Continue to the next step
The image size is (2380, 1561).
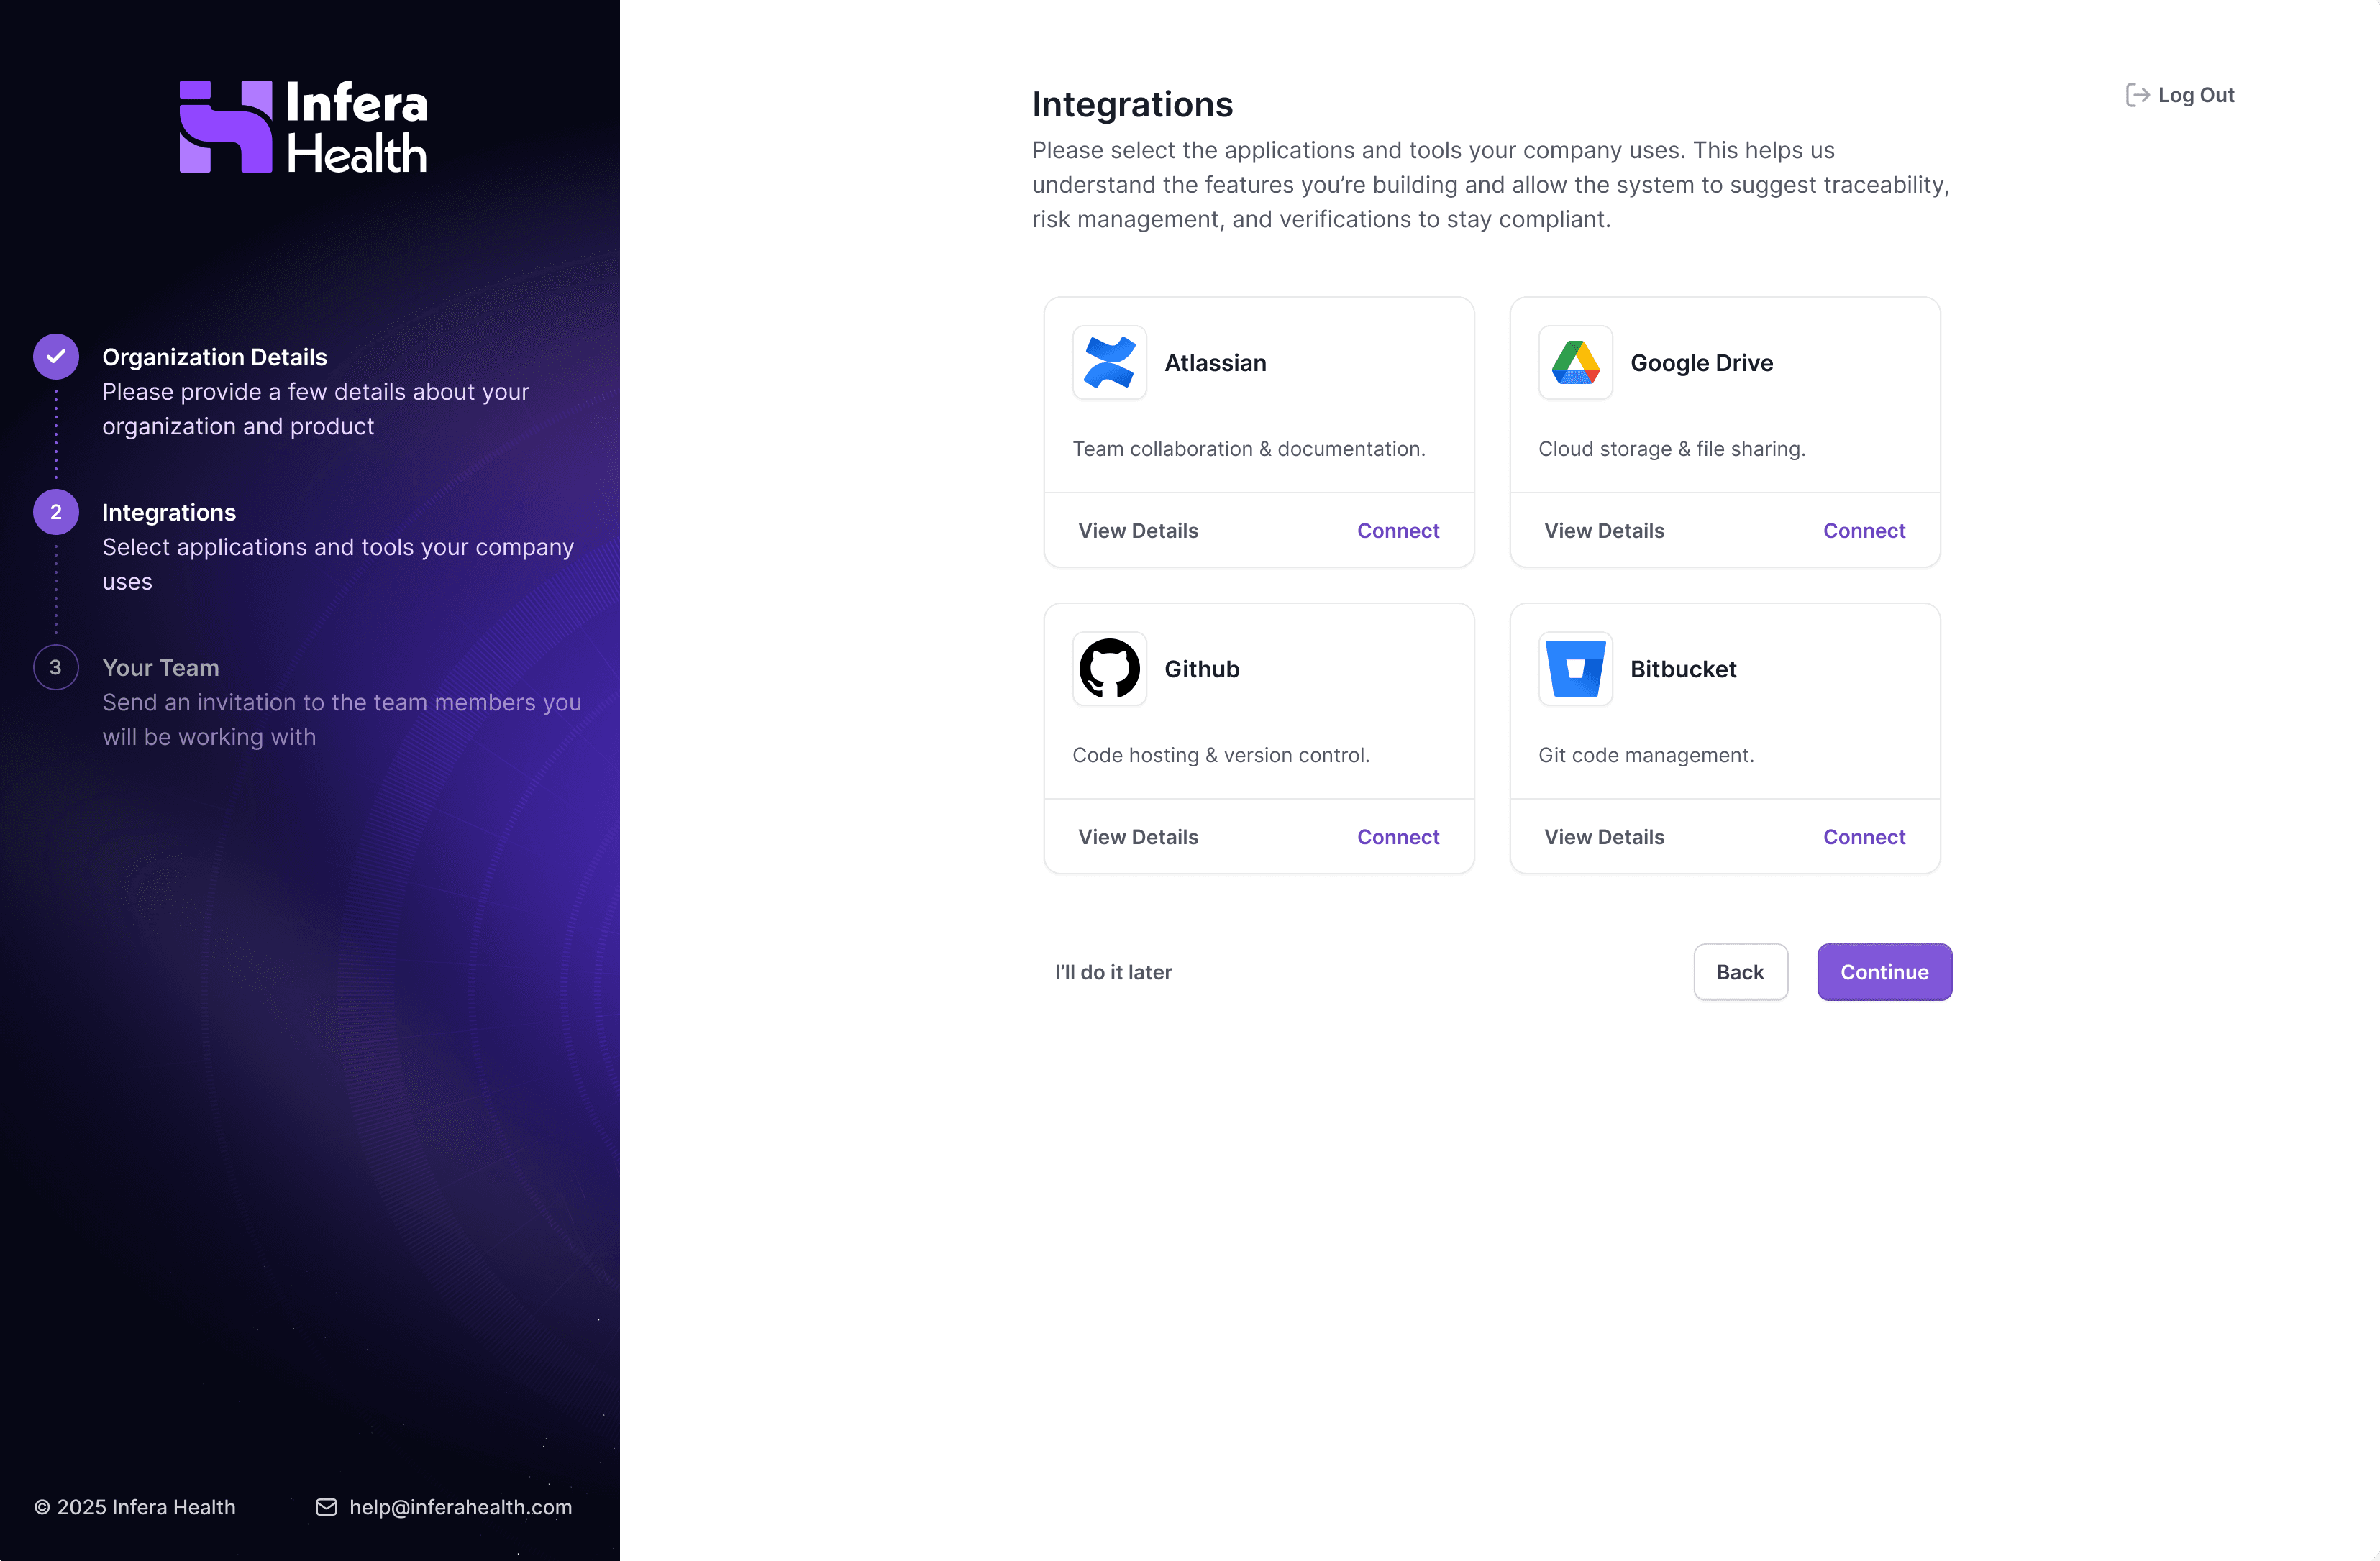click(x=1884, y=971)
